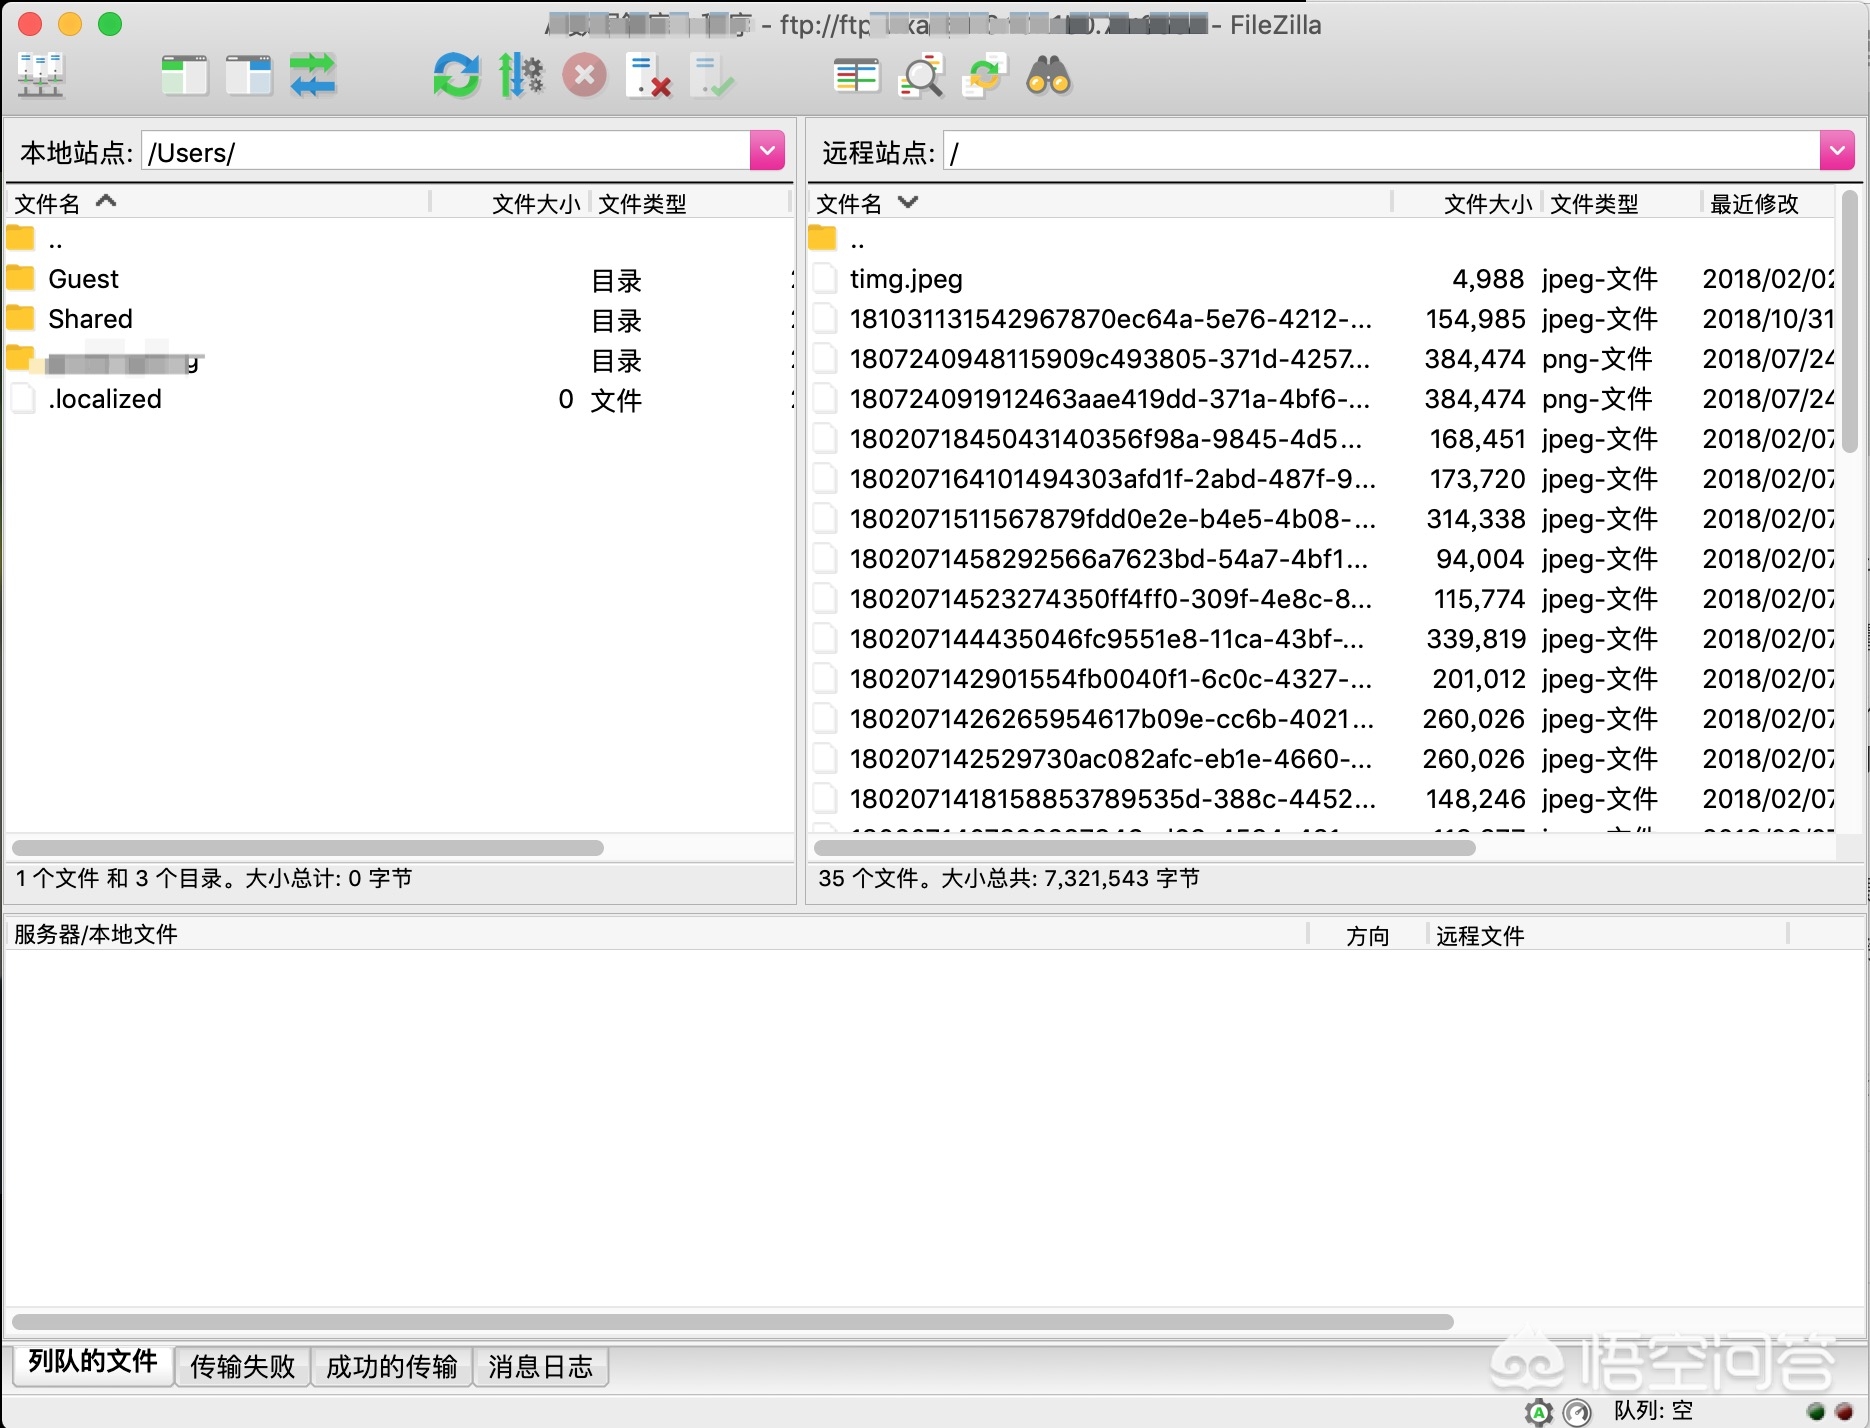Toggle processing of the transfer queue
This screenshot has width=1870, height=1428.
[x=521, y=76]
